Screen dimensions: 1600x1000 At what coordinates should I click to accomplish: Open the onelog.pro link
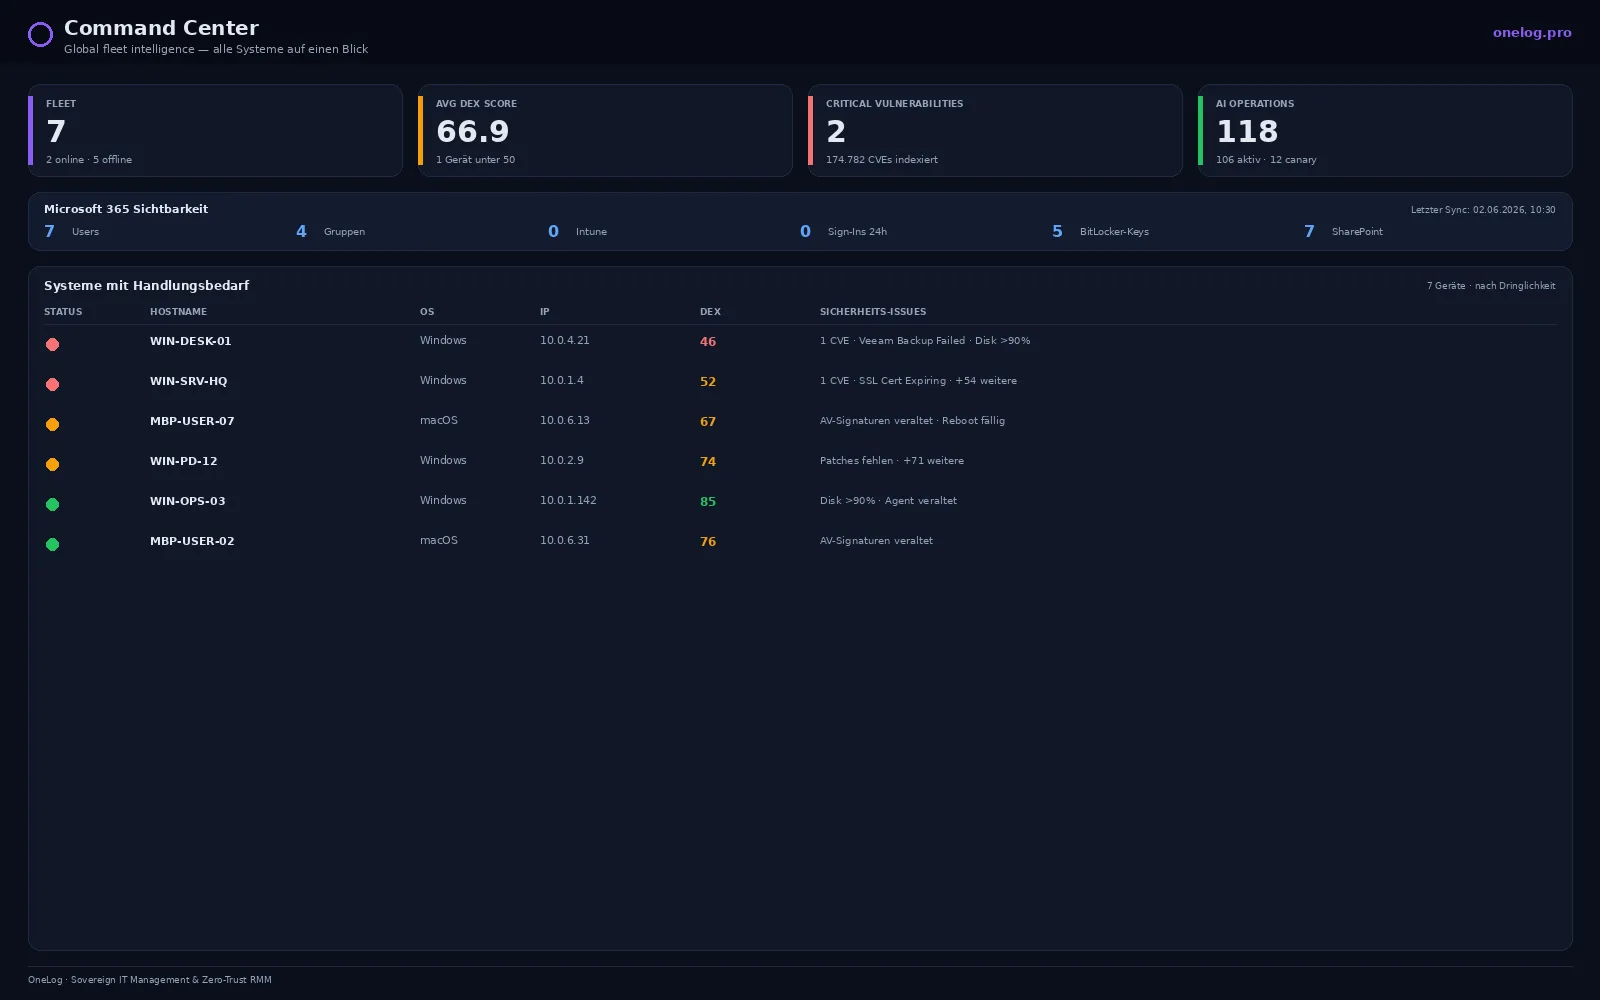click(x=1532, y=32)
